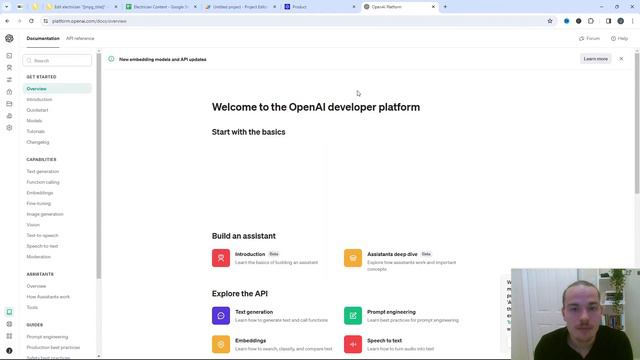The height and width of the screenshot is (360, 640).
Task: Switch to the Edit electrician browser tab
Action: (82, 7)
